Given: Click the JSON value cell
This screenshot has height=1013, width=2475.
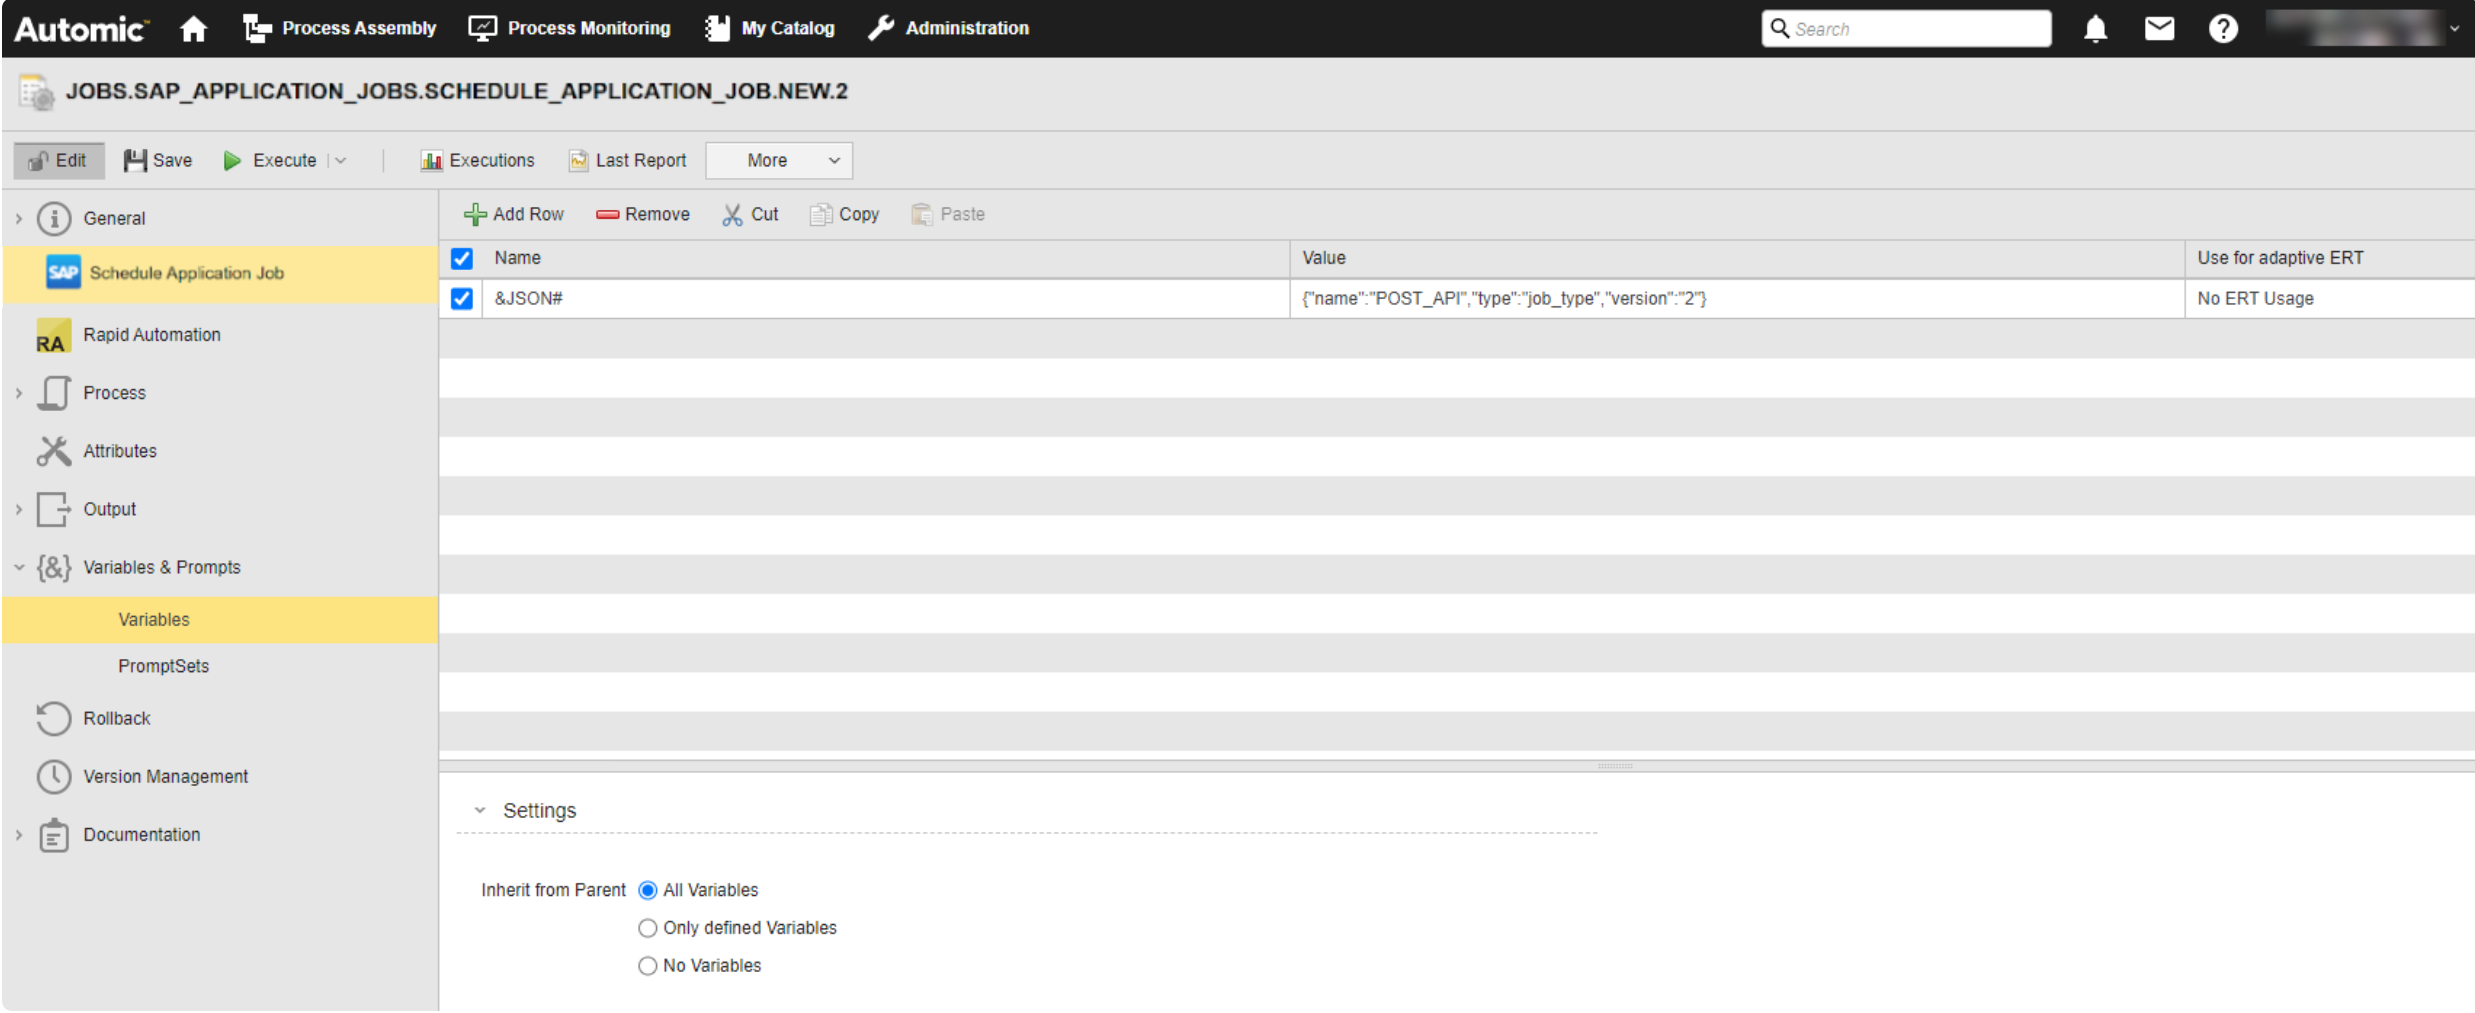Looking at the screenshot, I should (1737, 298).
